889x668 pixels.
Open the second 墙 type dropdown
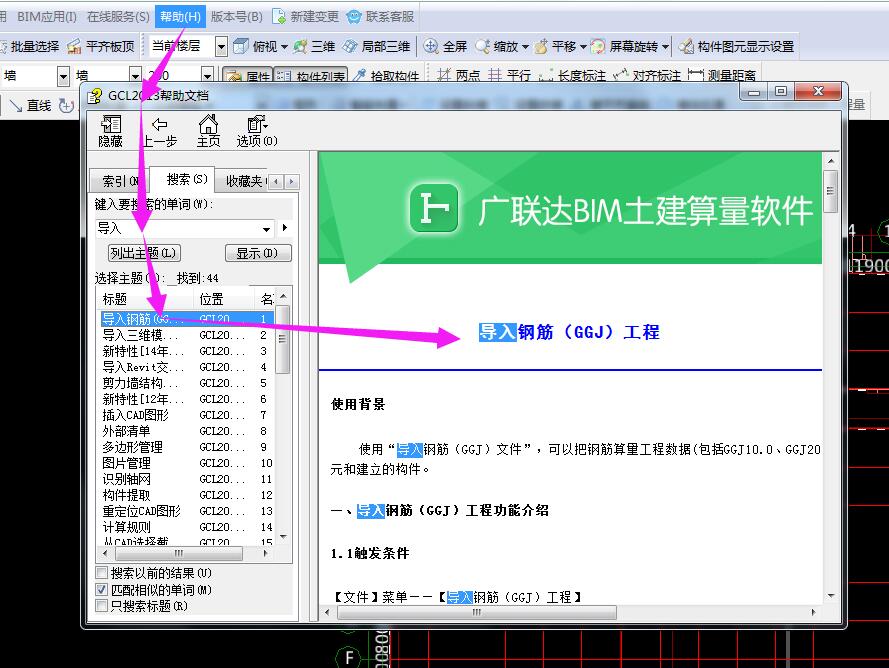[135, 75]
